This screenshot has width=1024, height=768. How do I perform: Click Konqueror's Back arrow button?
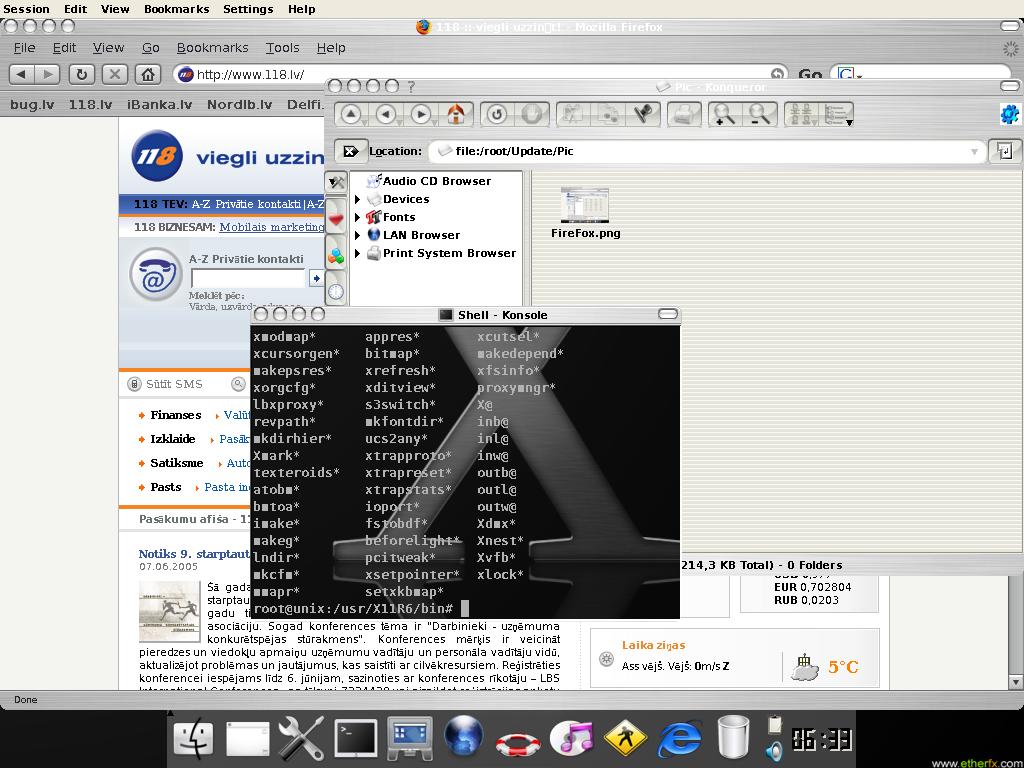tap(386, 114)
